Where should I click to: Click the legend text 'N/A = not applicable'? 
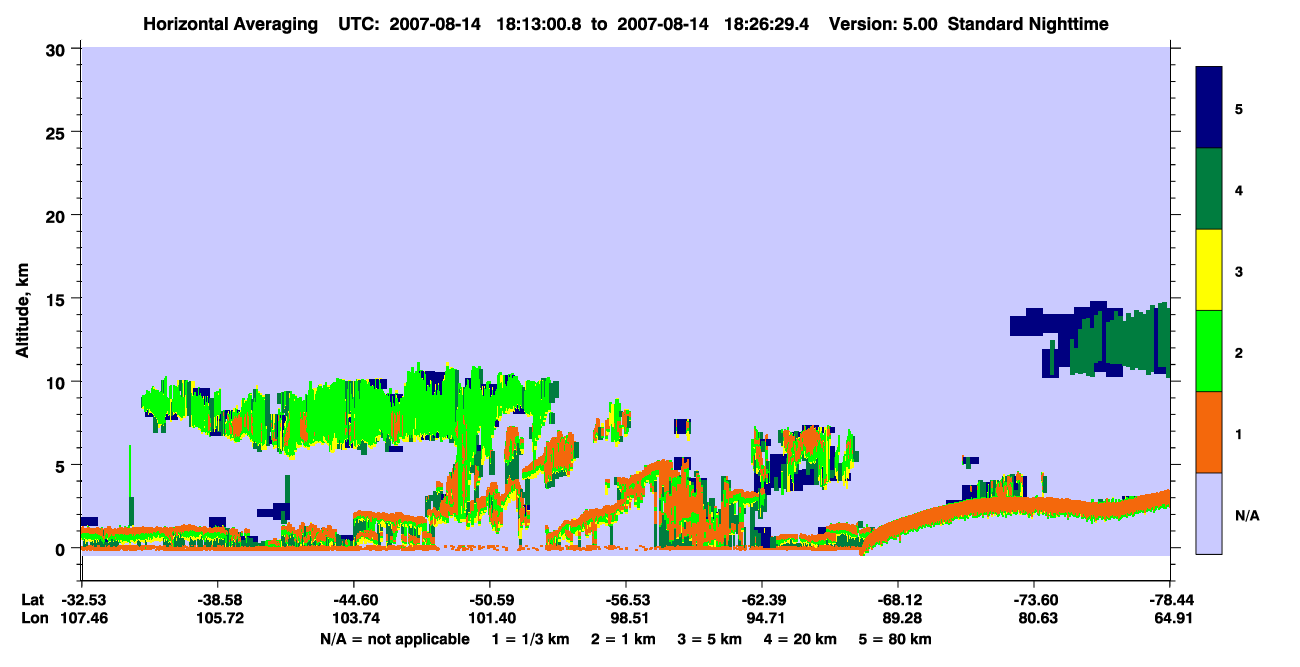[395, 639]
